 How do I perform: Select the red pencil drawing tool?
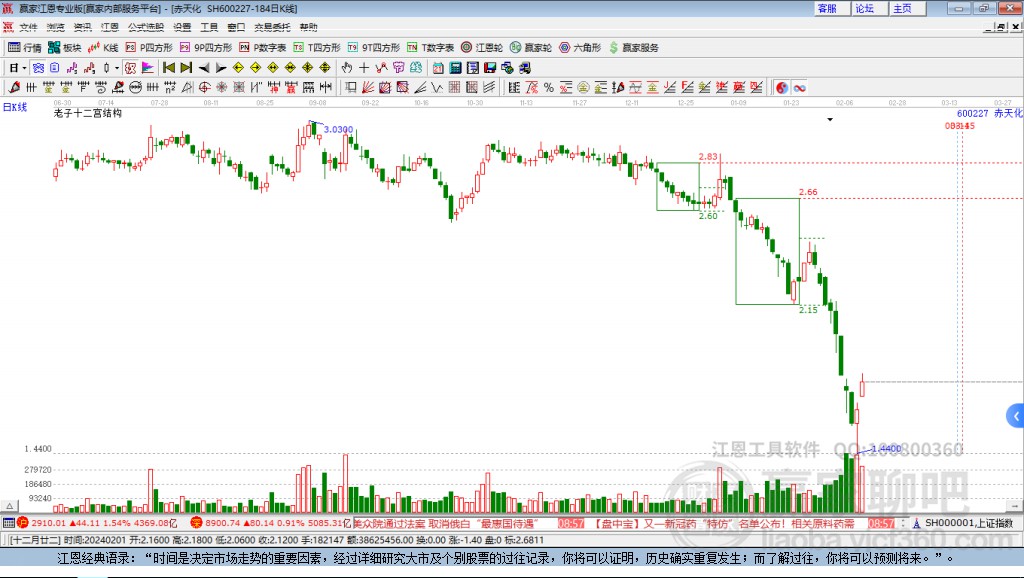pyautogui.click(x=14, y=88)
